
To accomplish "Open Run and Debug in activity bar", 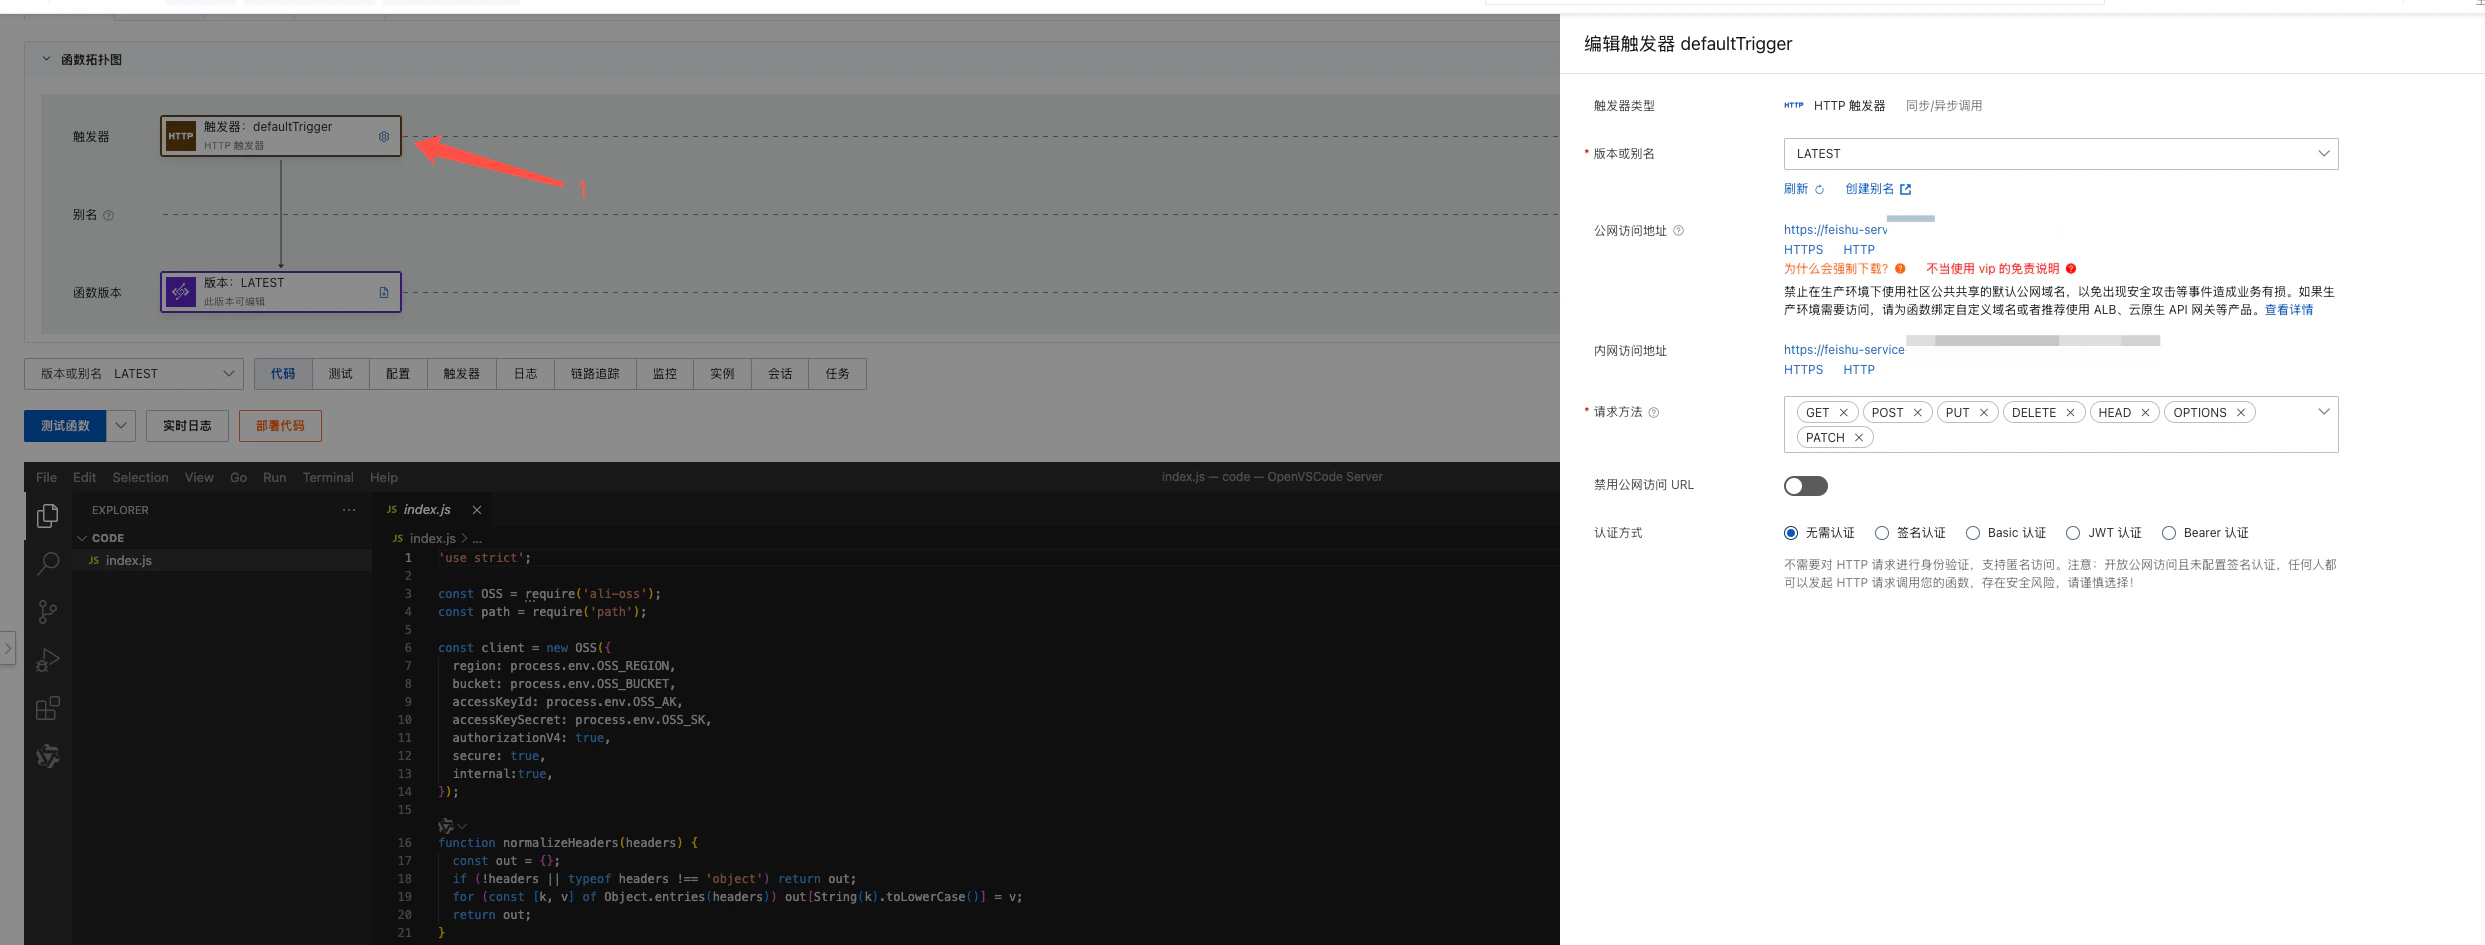I will coord(47,660).
